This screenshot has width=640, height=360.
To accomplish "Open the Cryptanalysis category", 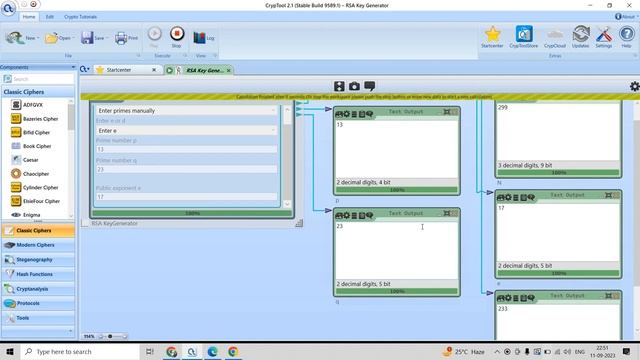I will coord(38,289).
